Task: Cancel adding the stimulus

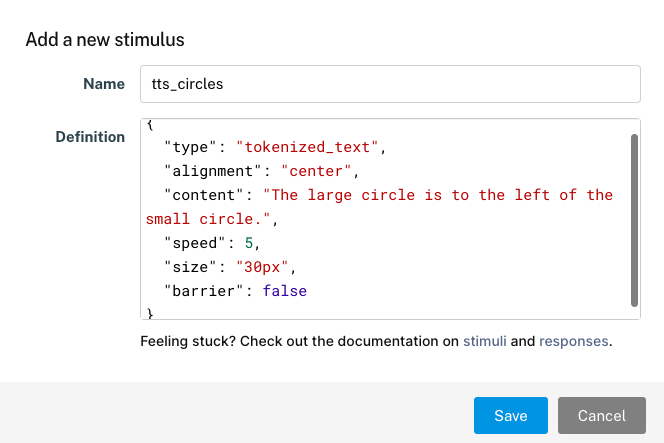Action: point(602,415)
